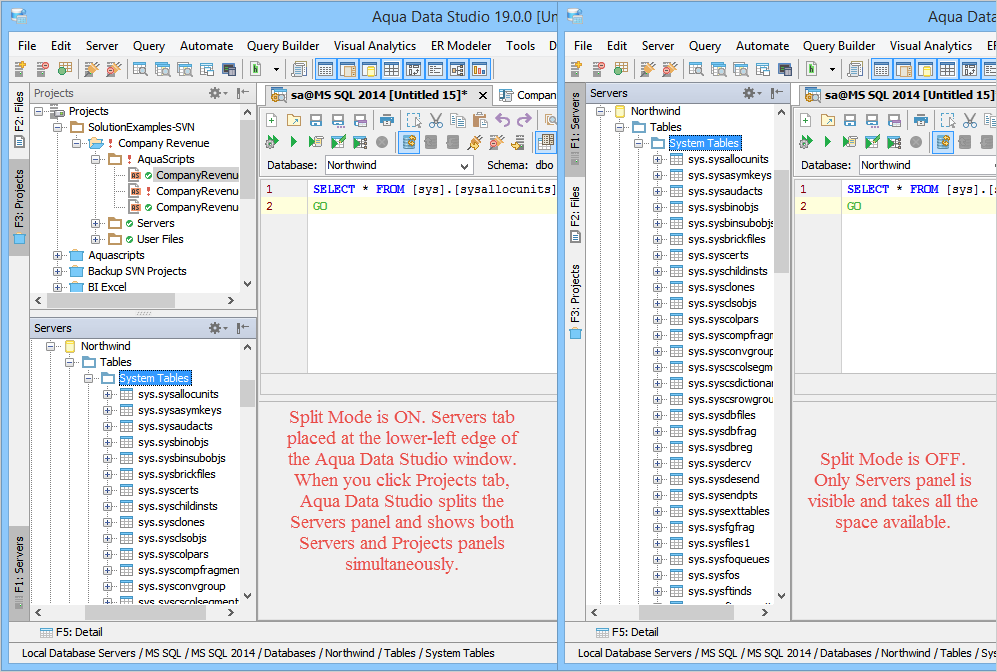
Task: Select sys.sysdbfiles in right window tree
Action: point(722,415)
